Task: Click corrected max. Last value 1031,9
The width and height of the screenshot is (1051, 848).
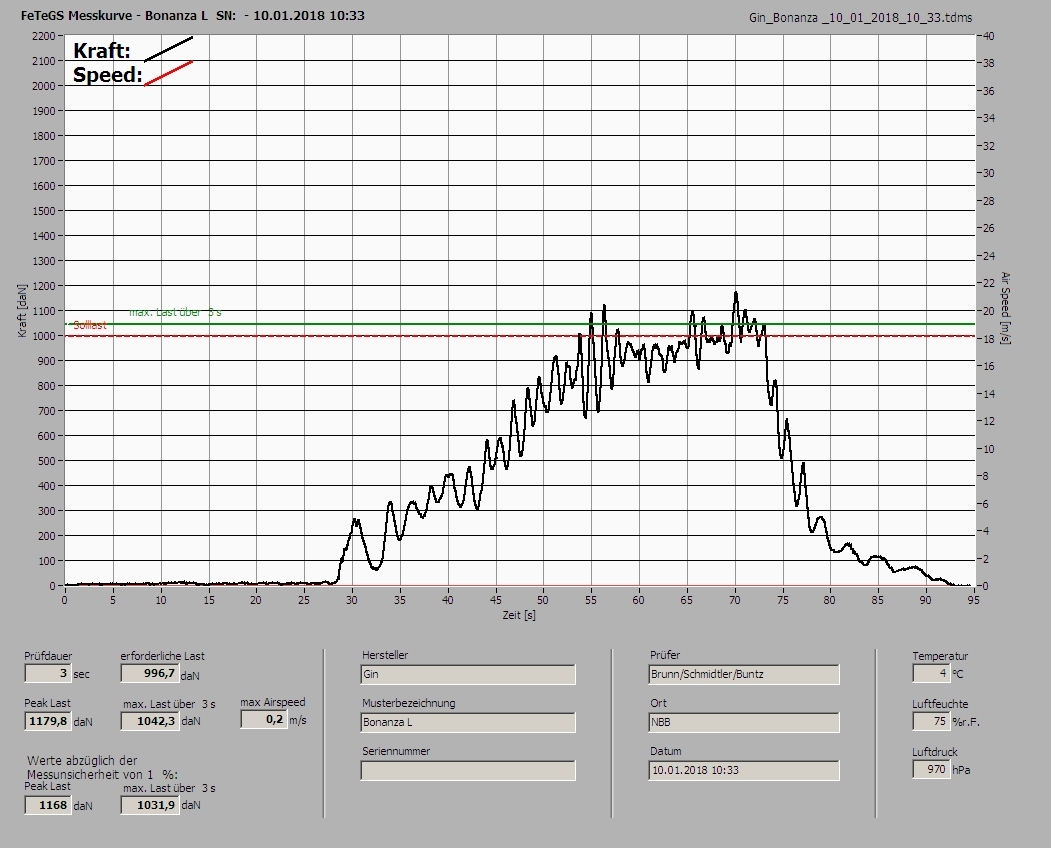Action: click(x=149, y=805)
